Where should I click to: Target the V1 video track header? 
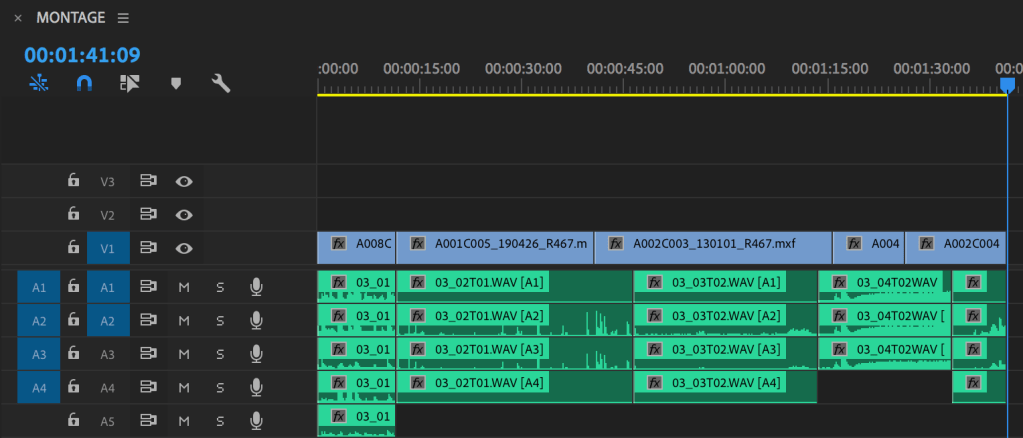(x=108, y=248)
